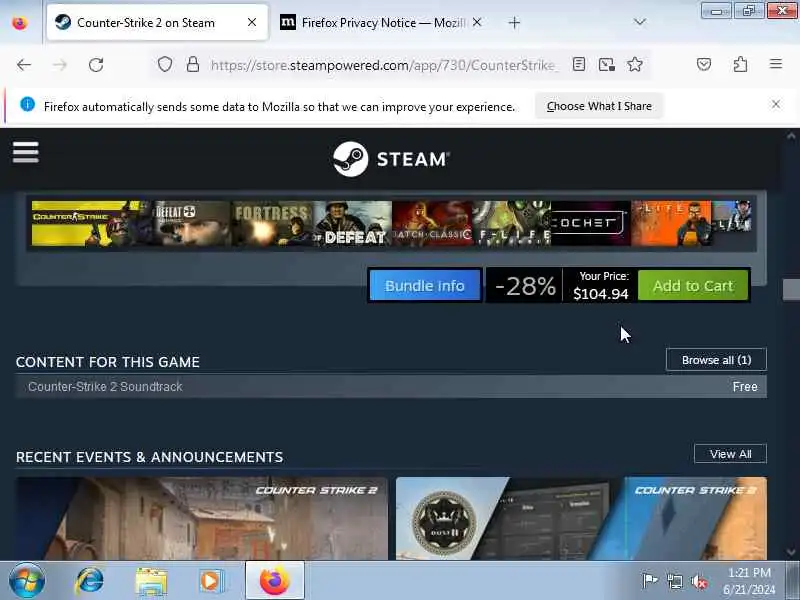
Task: Open Firefox extensions menu
Action: pyautogui.click(x=740, y=64)
